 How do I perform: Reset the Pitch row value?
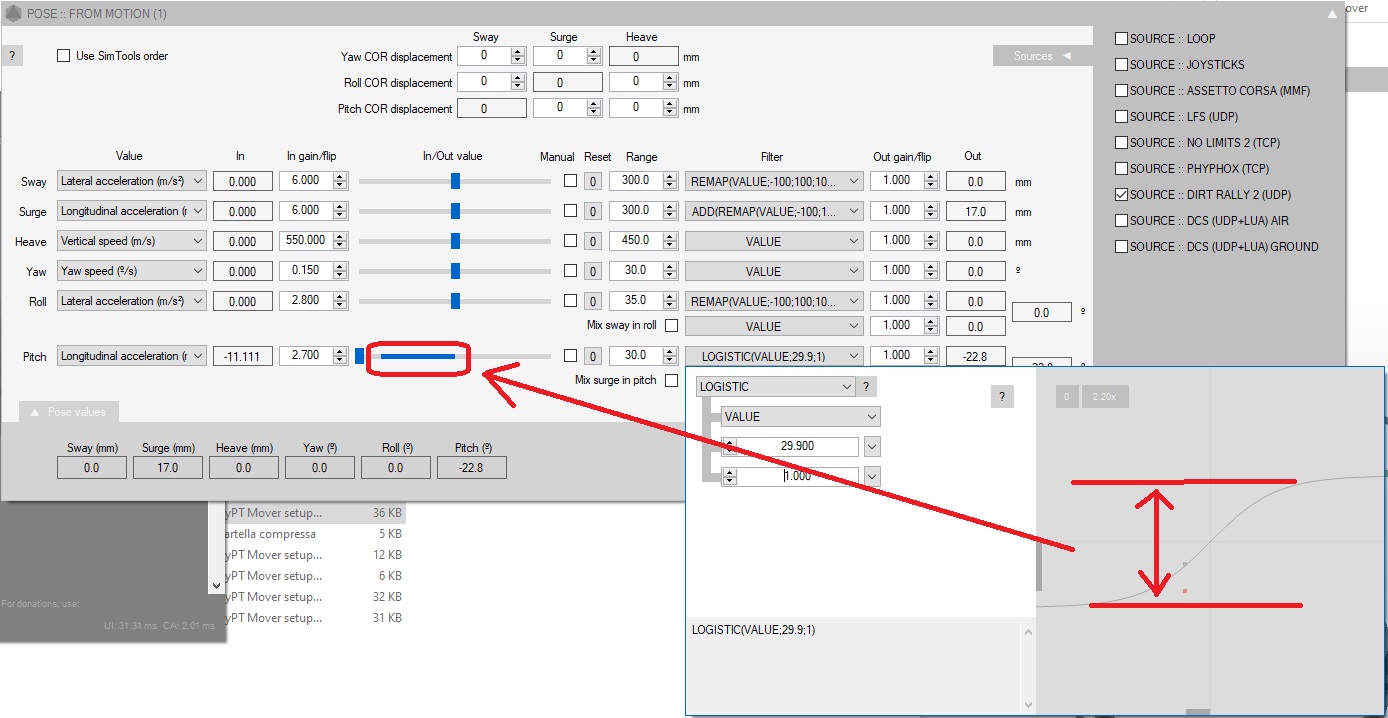click(x=593, y=356)
